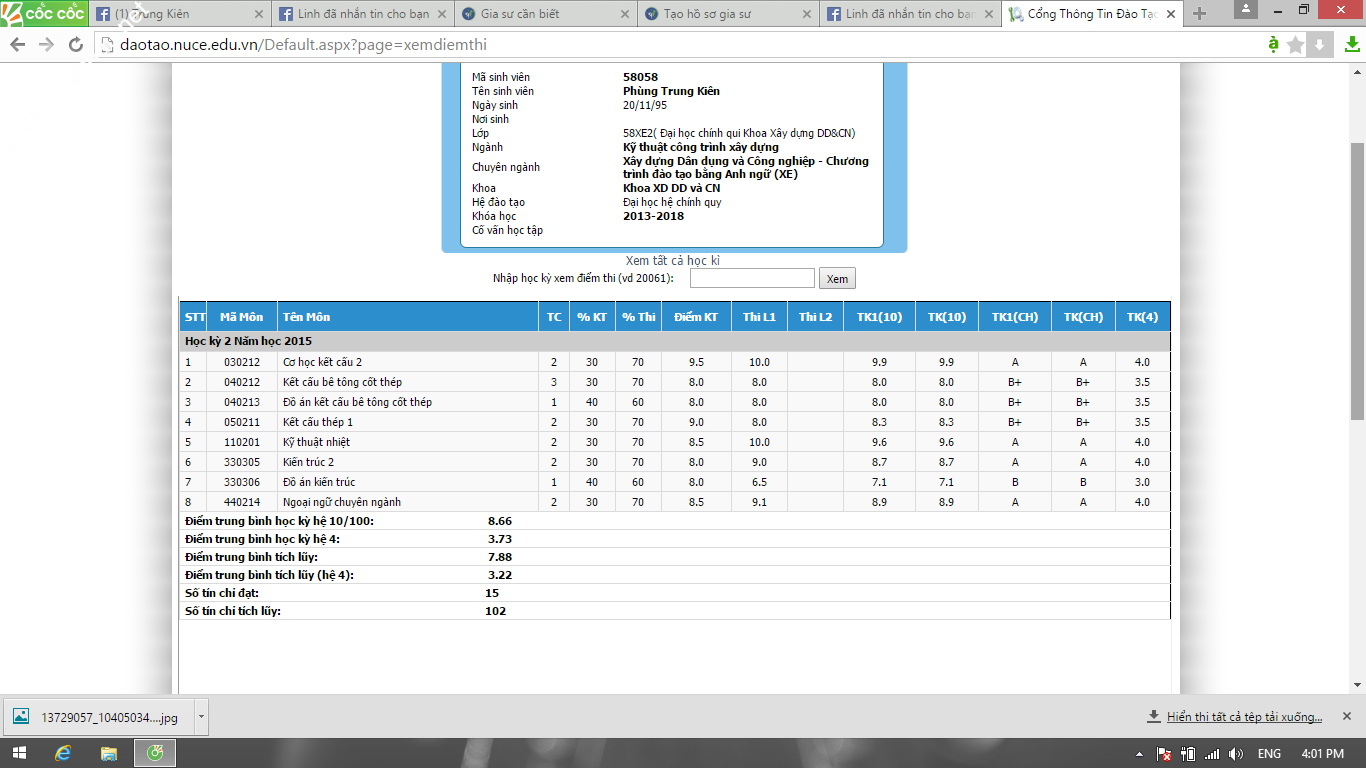Open a new browser tab
The height and width of the screenshot is (768, 1366).
point(1200,14)
